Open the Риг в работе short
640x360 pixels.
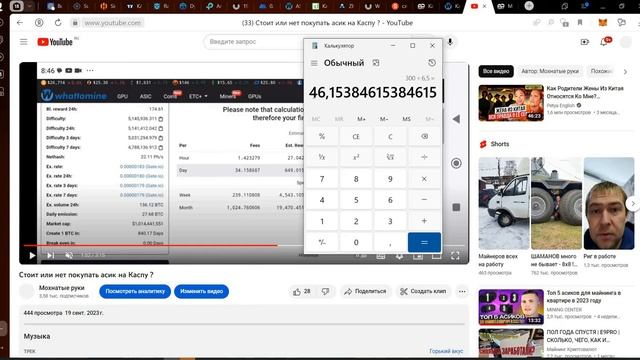click(x=609, y=203)
